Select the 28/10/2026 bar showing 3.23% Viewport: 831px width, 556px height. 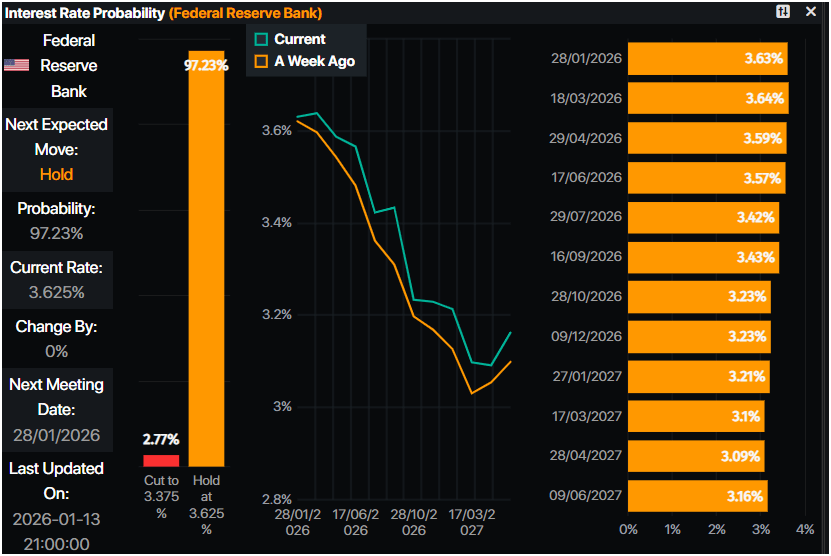click(x=698, y=297)
